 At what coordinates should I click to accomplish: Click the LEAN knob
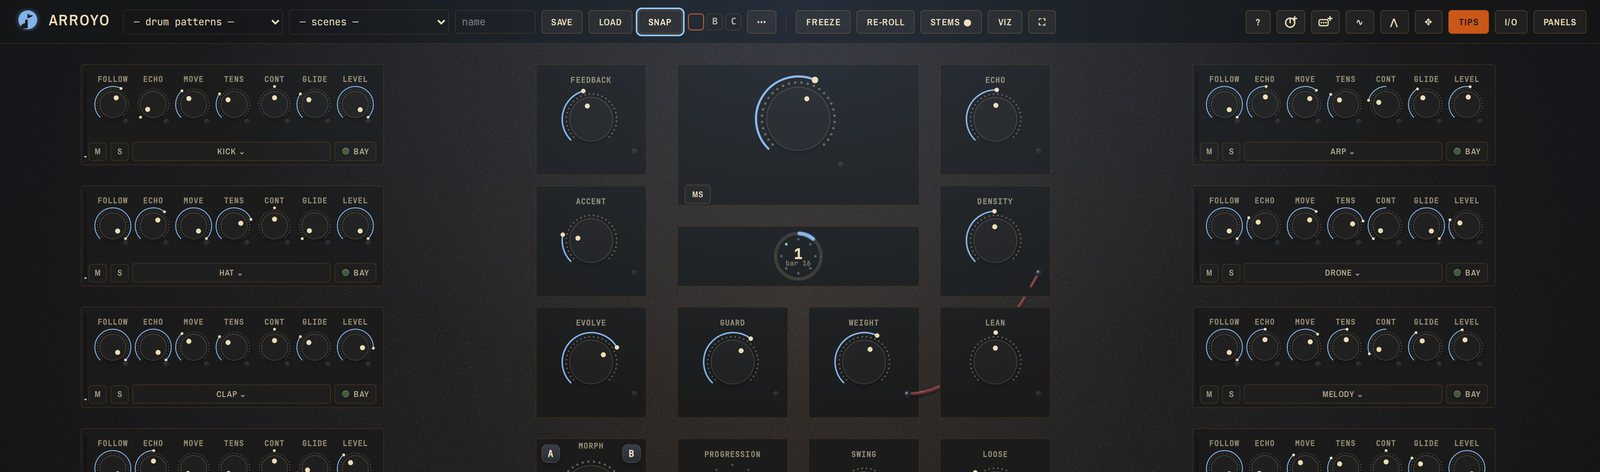pos(995,361)
